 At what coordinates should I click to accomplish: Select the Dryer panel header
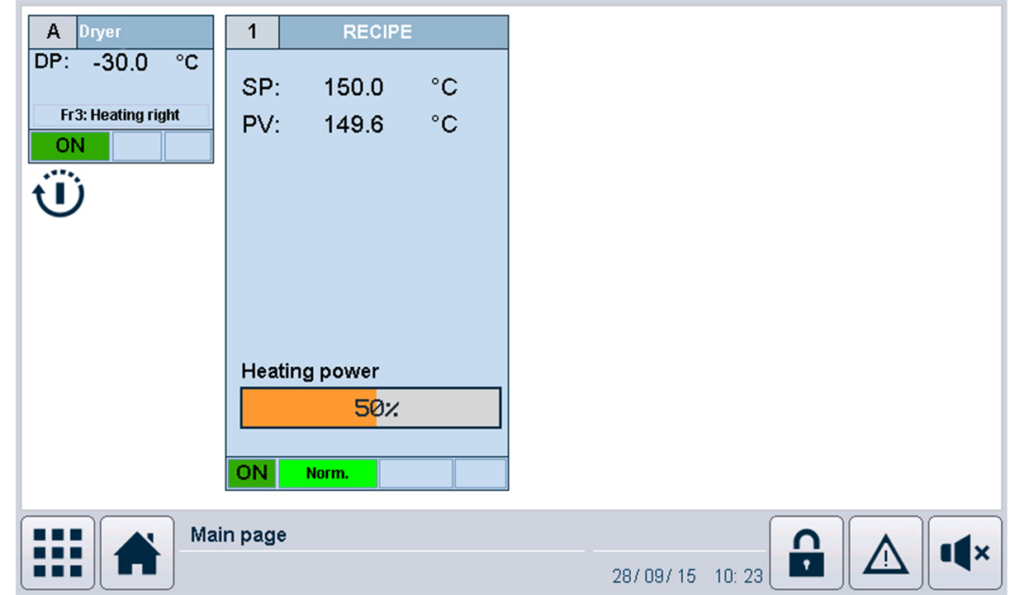coord(144,32)
